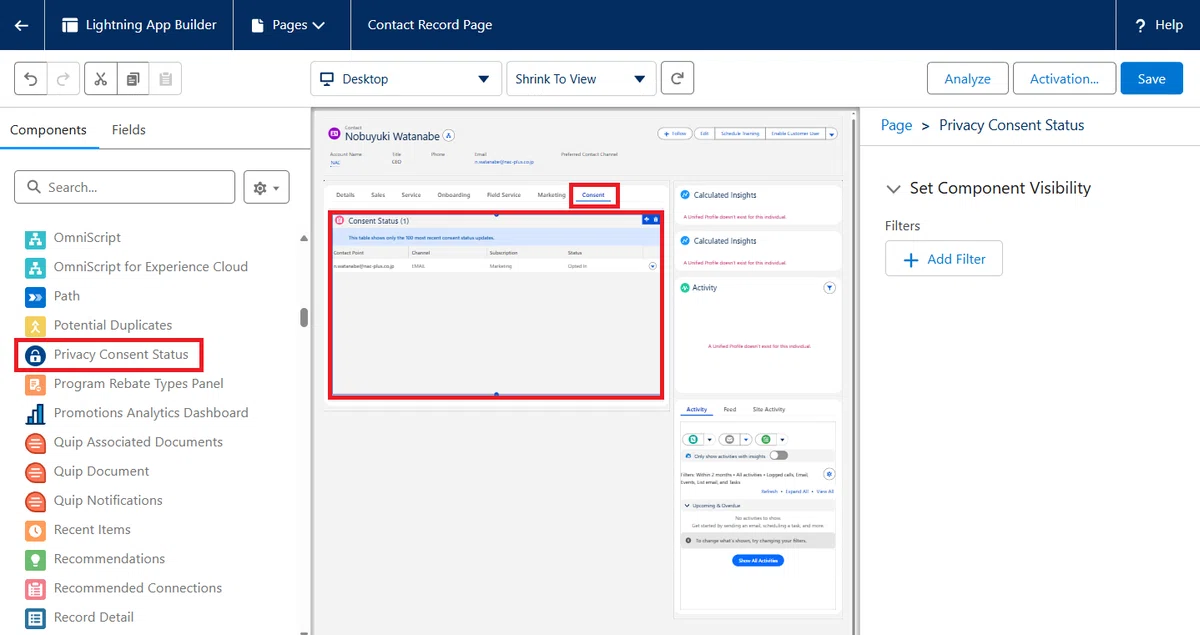Open the activity timeline settings gear
Viewport: 1200px width, 635px height.
(829, 474)
